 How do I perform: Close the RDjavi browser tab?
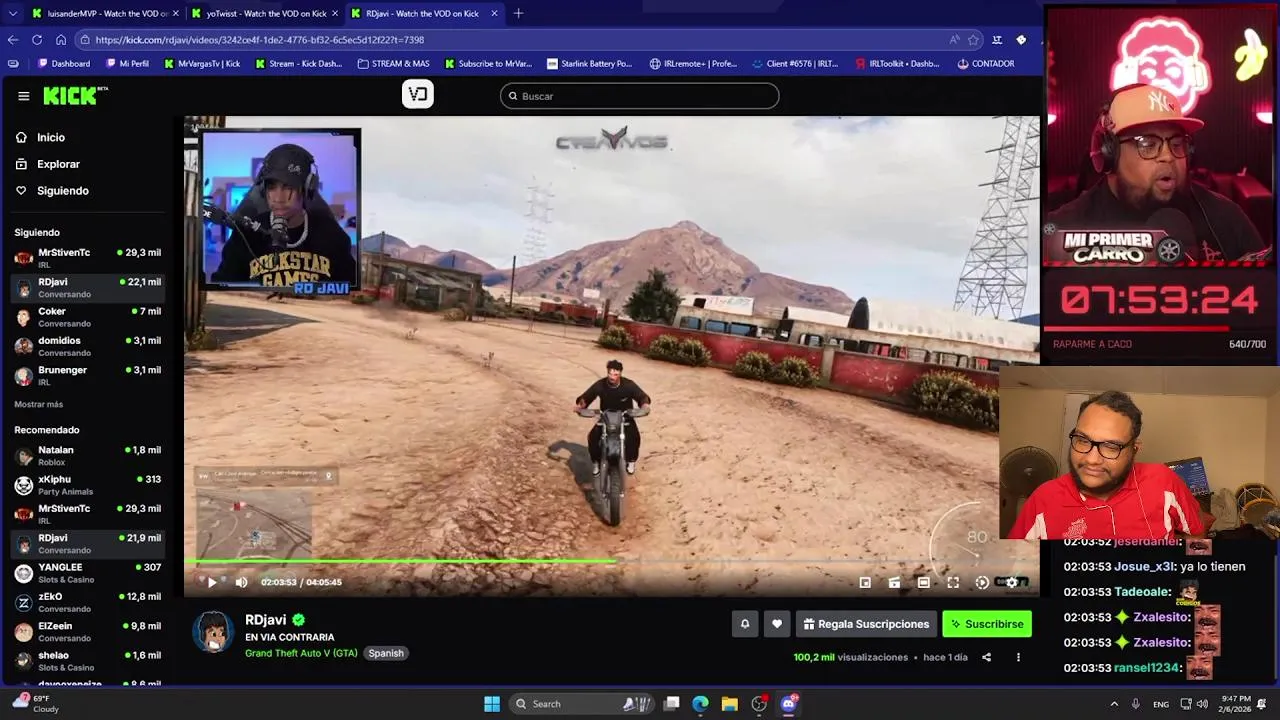tap(494, 13)
